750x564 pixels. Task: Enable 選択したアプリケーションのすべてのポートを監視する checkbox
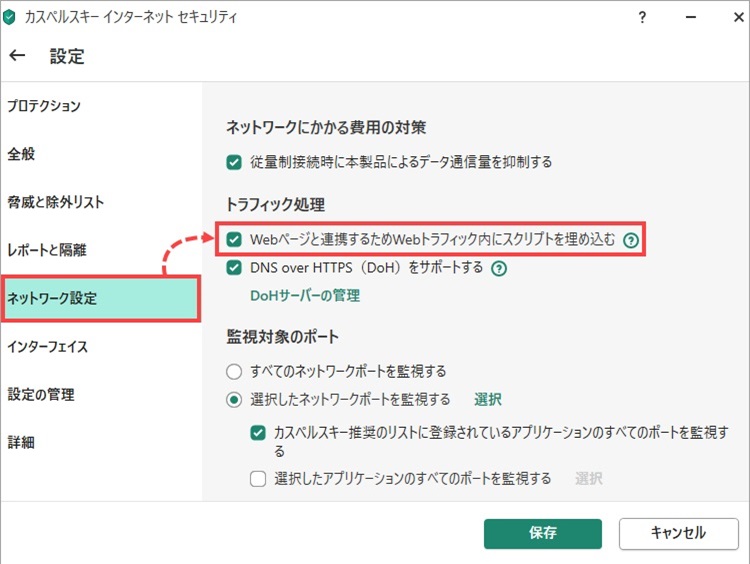pos(258,478)
